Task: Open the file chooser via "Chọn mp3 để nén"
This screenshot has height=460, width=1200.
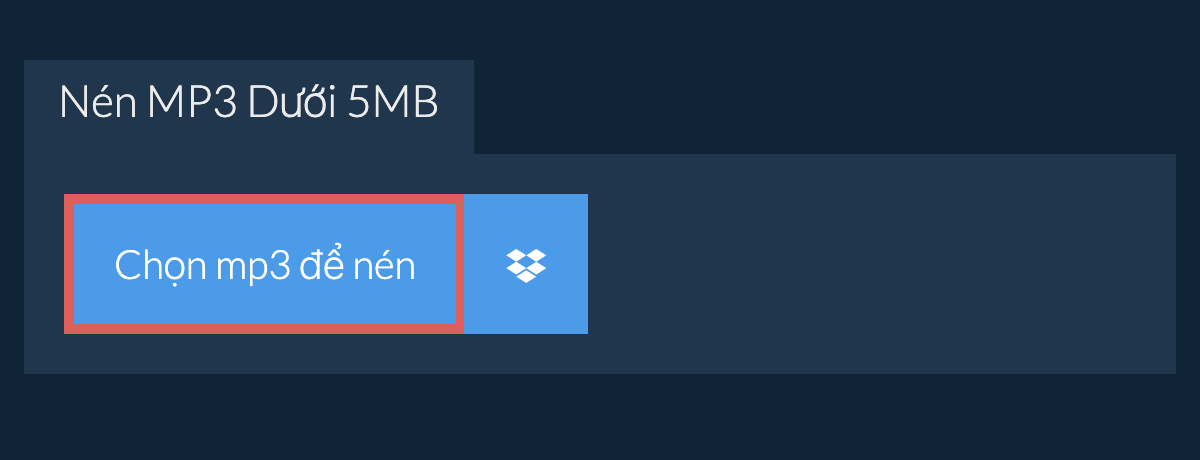Action: coord(264,264)
